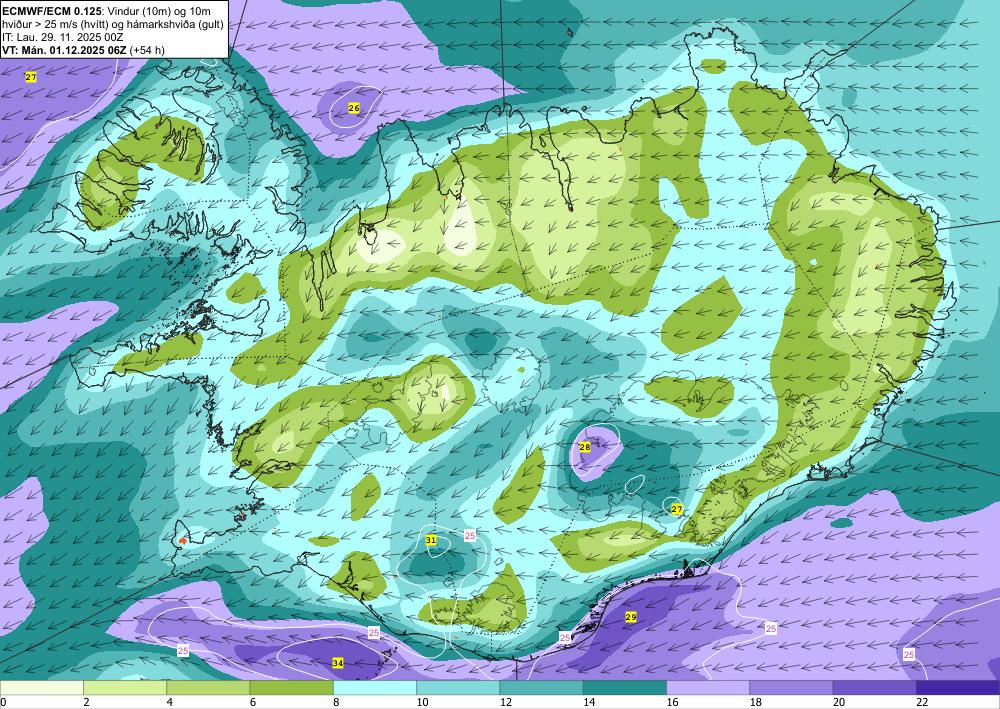Click the 8–10 m/s light cyan legend swatch
This screenshot has height=709, width=1000.
[375, 688]
